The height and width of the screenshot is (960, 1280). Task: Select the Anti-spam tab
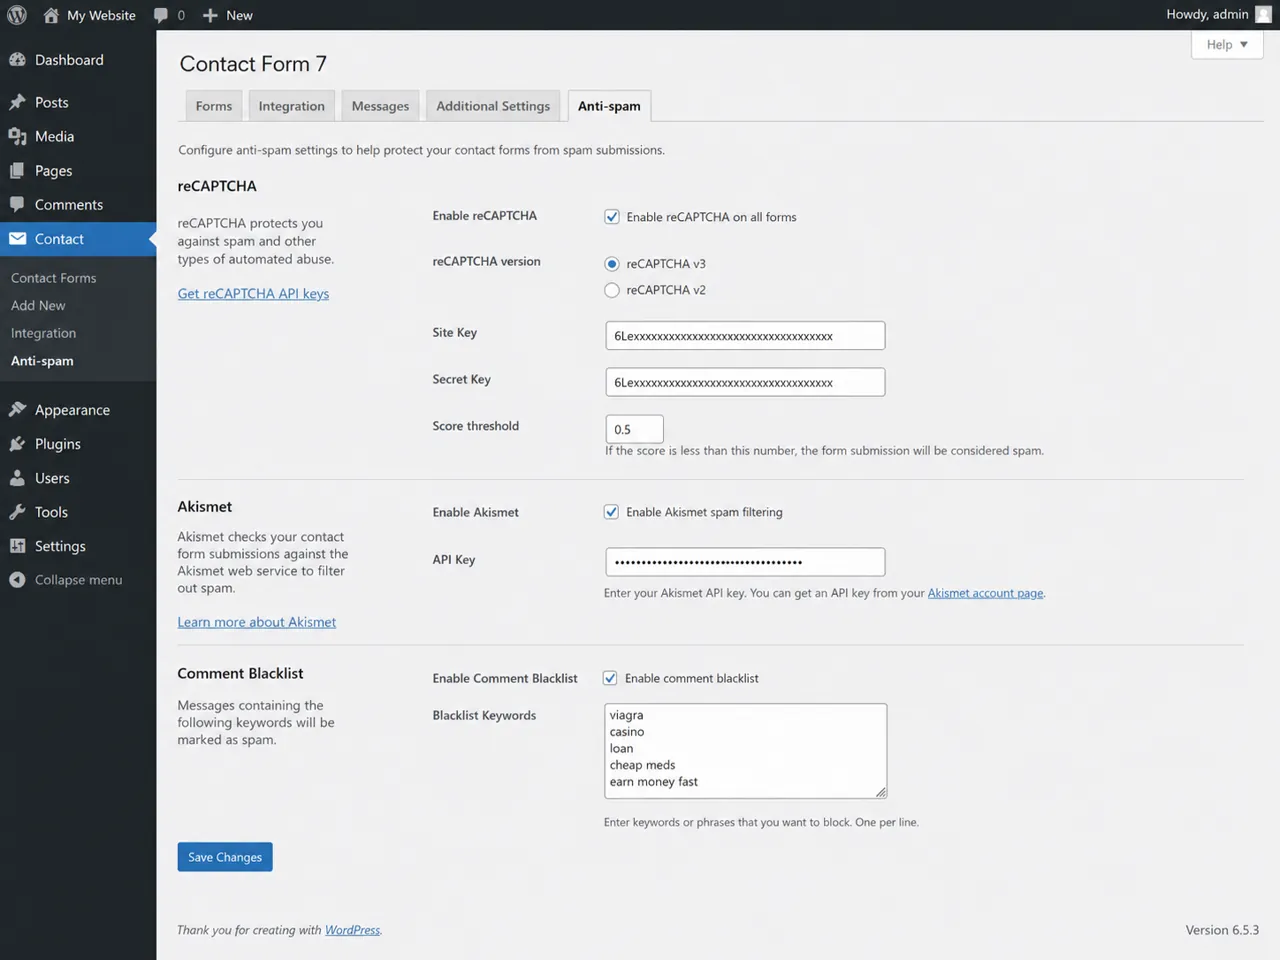(609, 106)
